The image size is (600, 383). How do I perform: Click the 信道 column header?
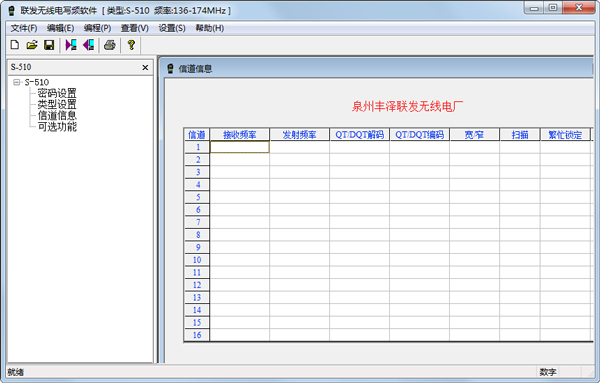(197, 135)
